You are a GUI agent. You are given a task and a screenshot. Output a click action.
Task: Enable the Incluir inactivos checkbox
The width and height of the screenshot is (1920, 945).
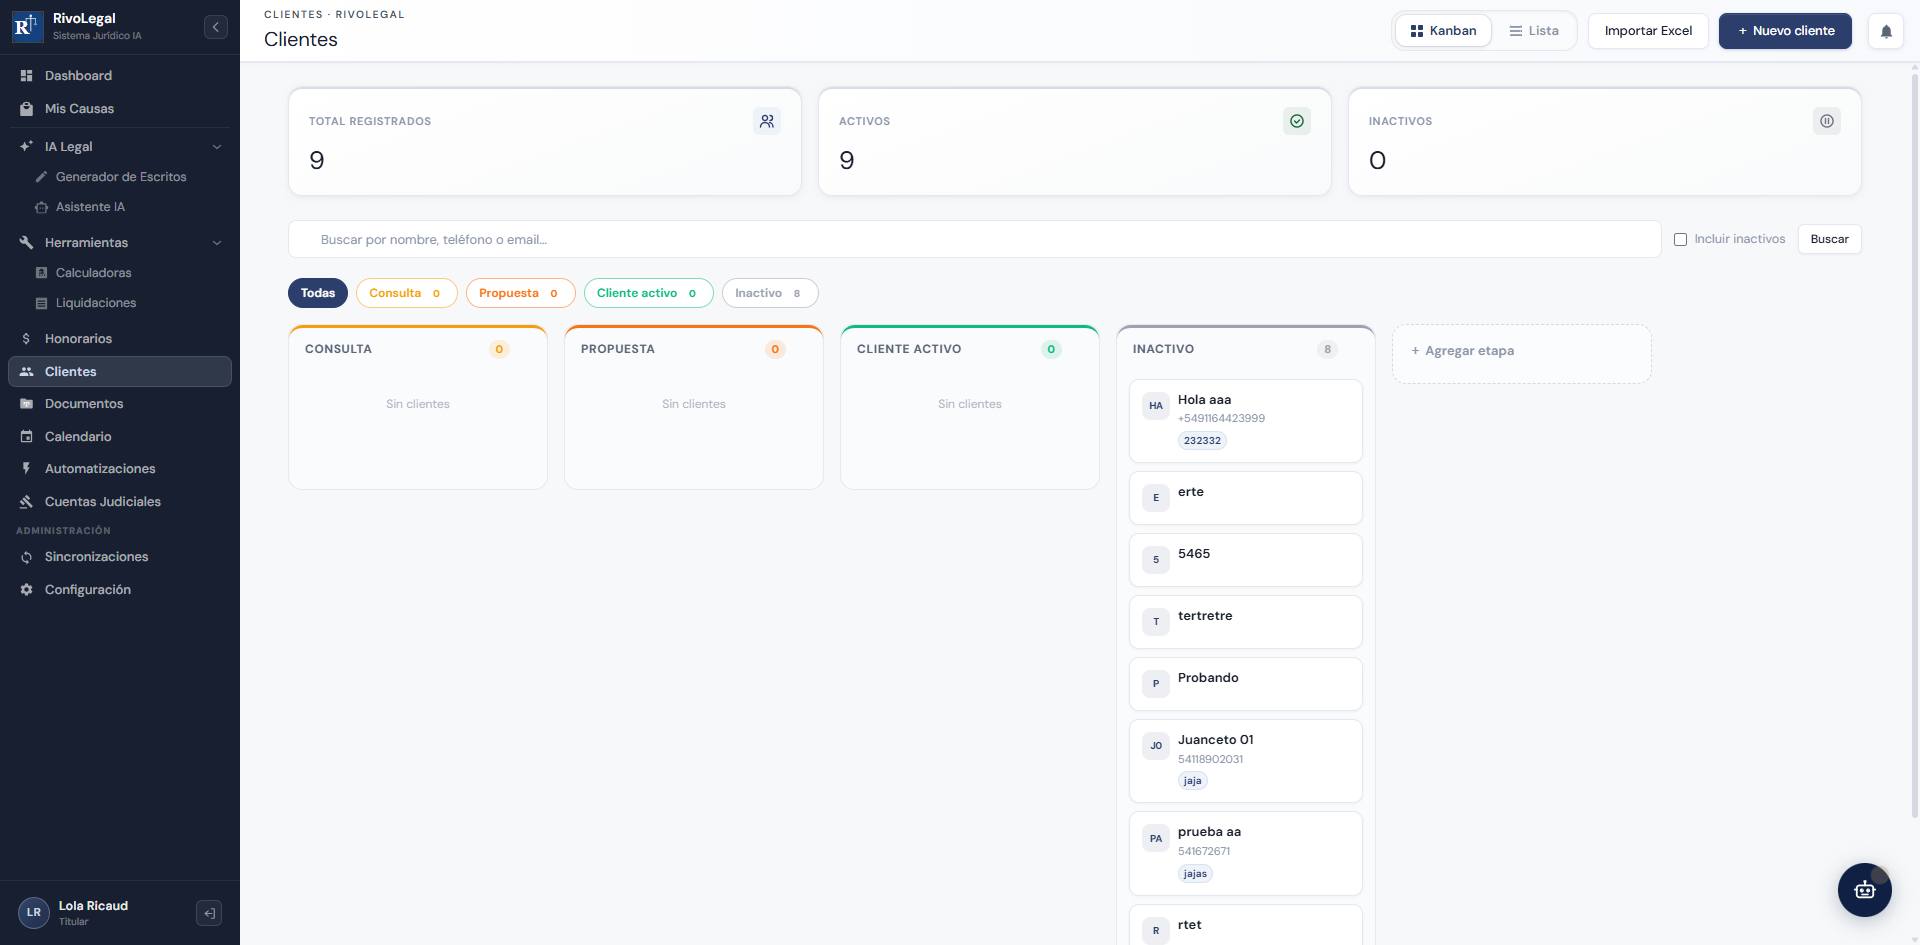pyautogui.click(x=1680, y=240)
